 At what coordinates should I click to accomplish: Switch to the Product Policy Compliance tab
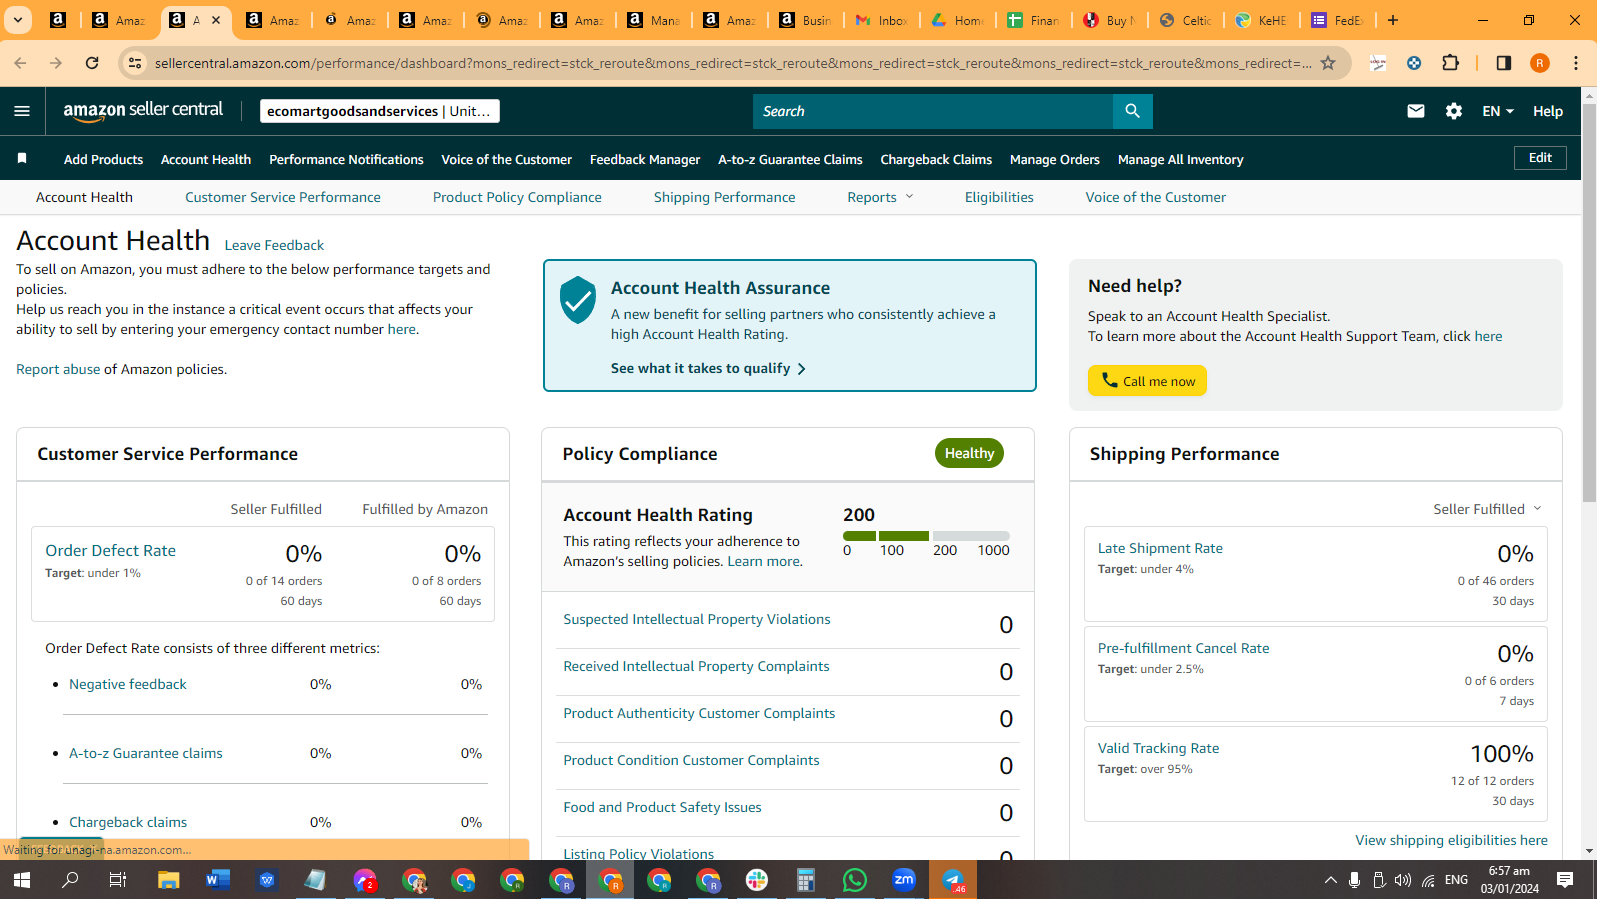pyautogui.click(x=517, y=197)
